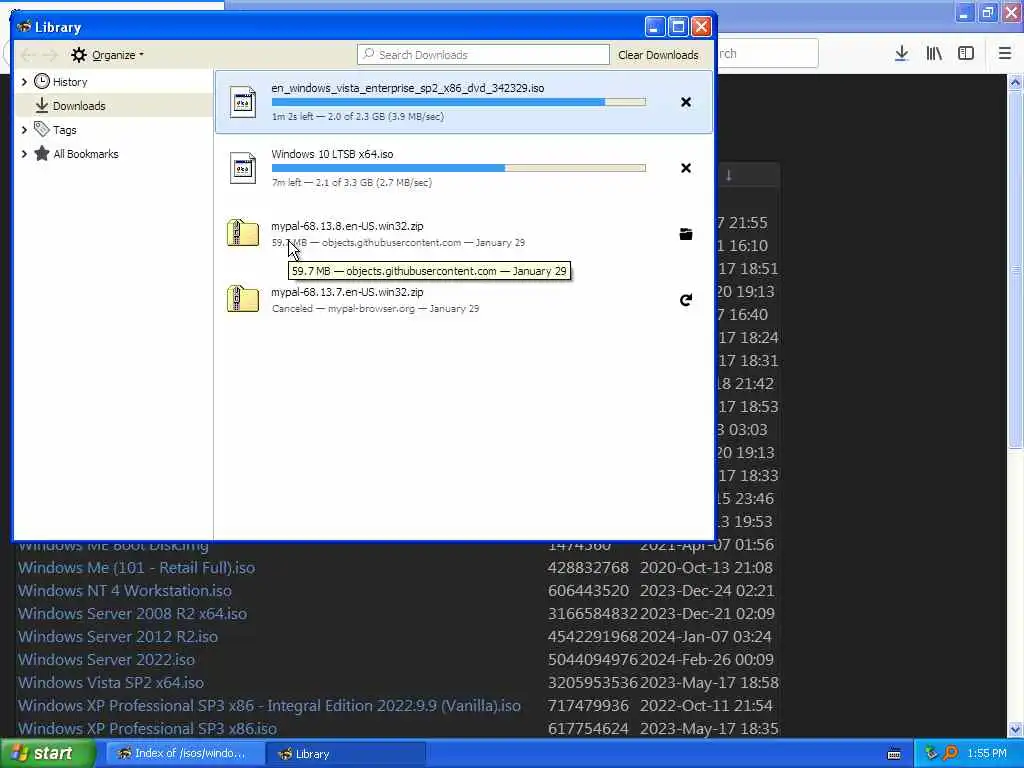This screenshot has width=1024, height=768.
Task: Open containing folder for mypal-68.13.8 zip
Action: [x=686, y=234]
